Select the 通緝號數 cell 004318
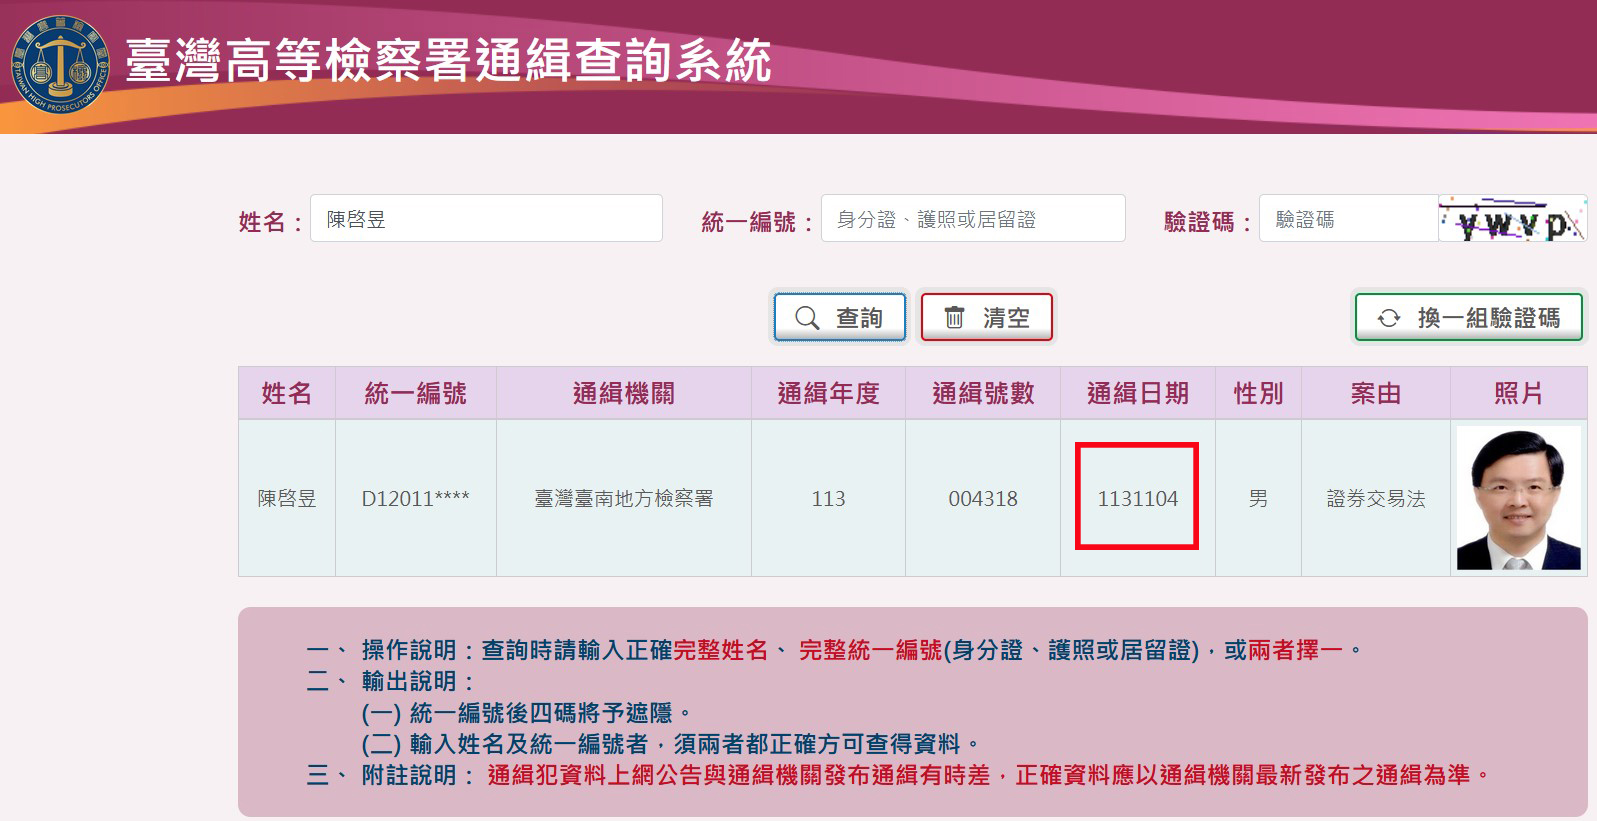The height and width of the screenshot is (821, 1597). (982, 499)
